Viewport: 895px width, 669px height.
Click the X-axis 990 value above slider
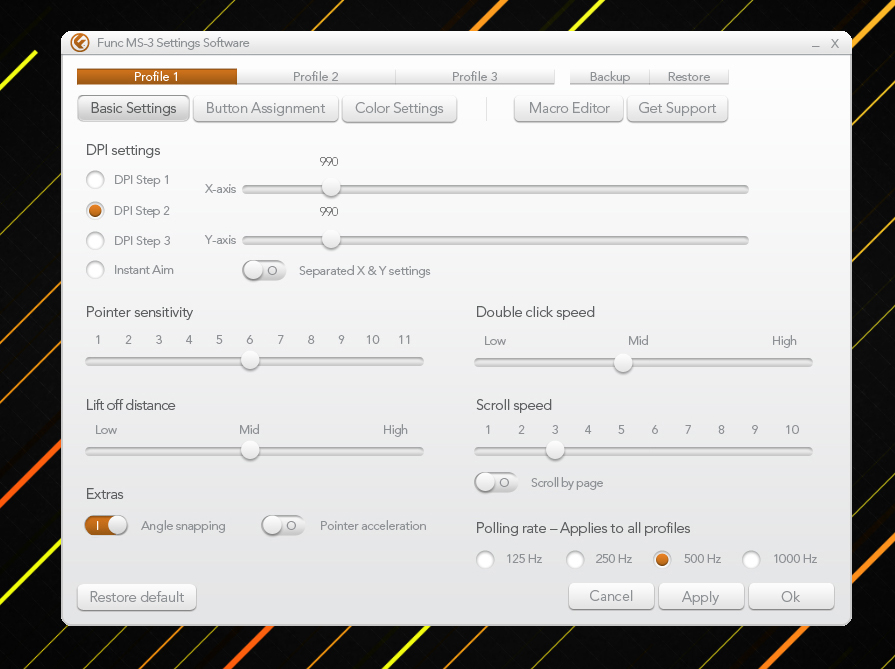[x=329, y=162]
